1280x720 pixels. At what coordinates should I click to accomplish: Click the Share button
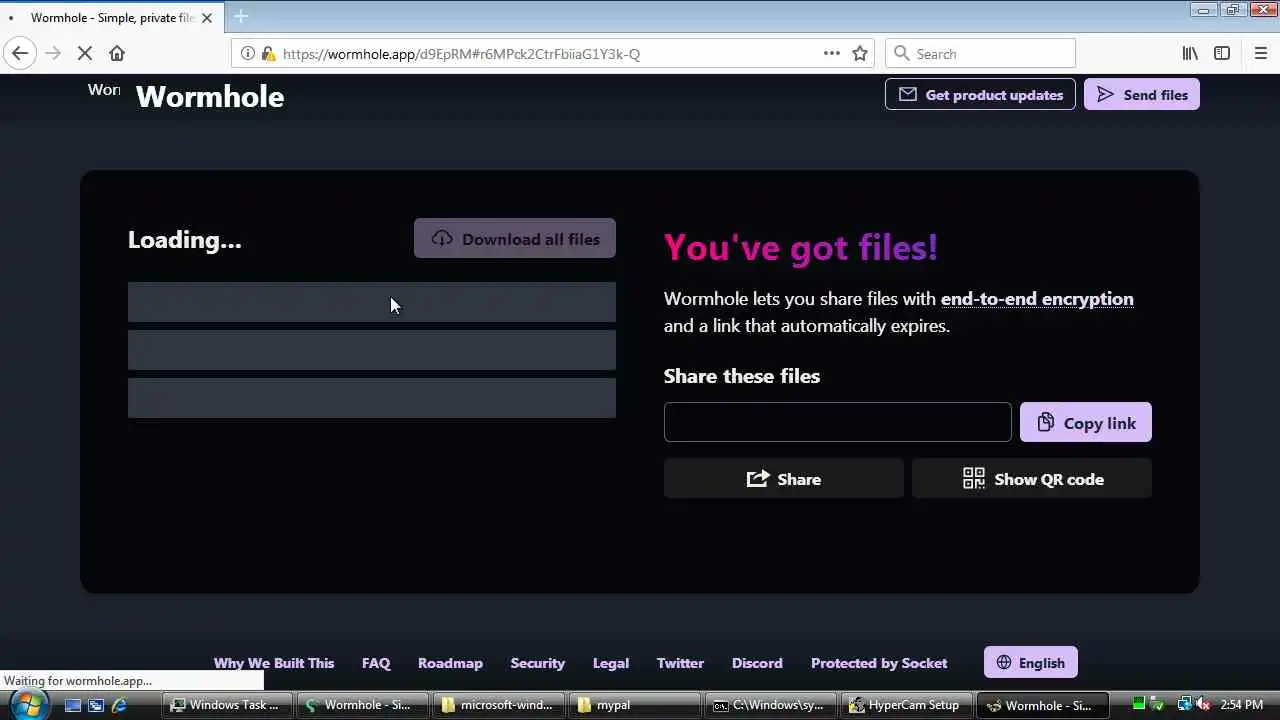(x=784, y=478)
